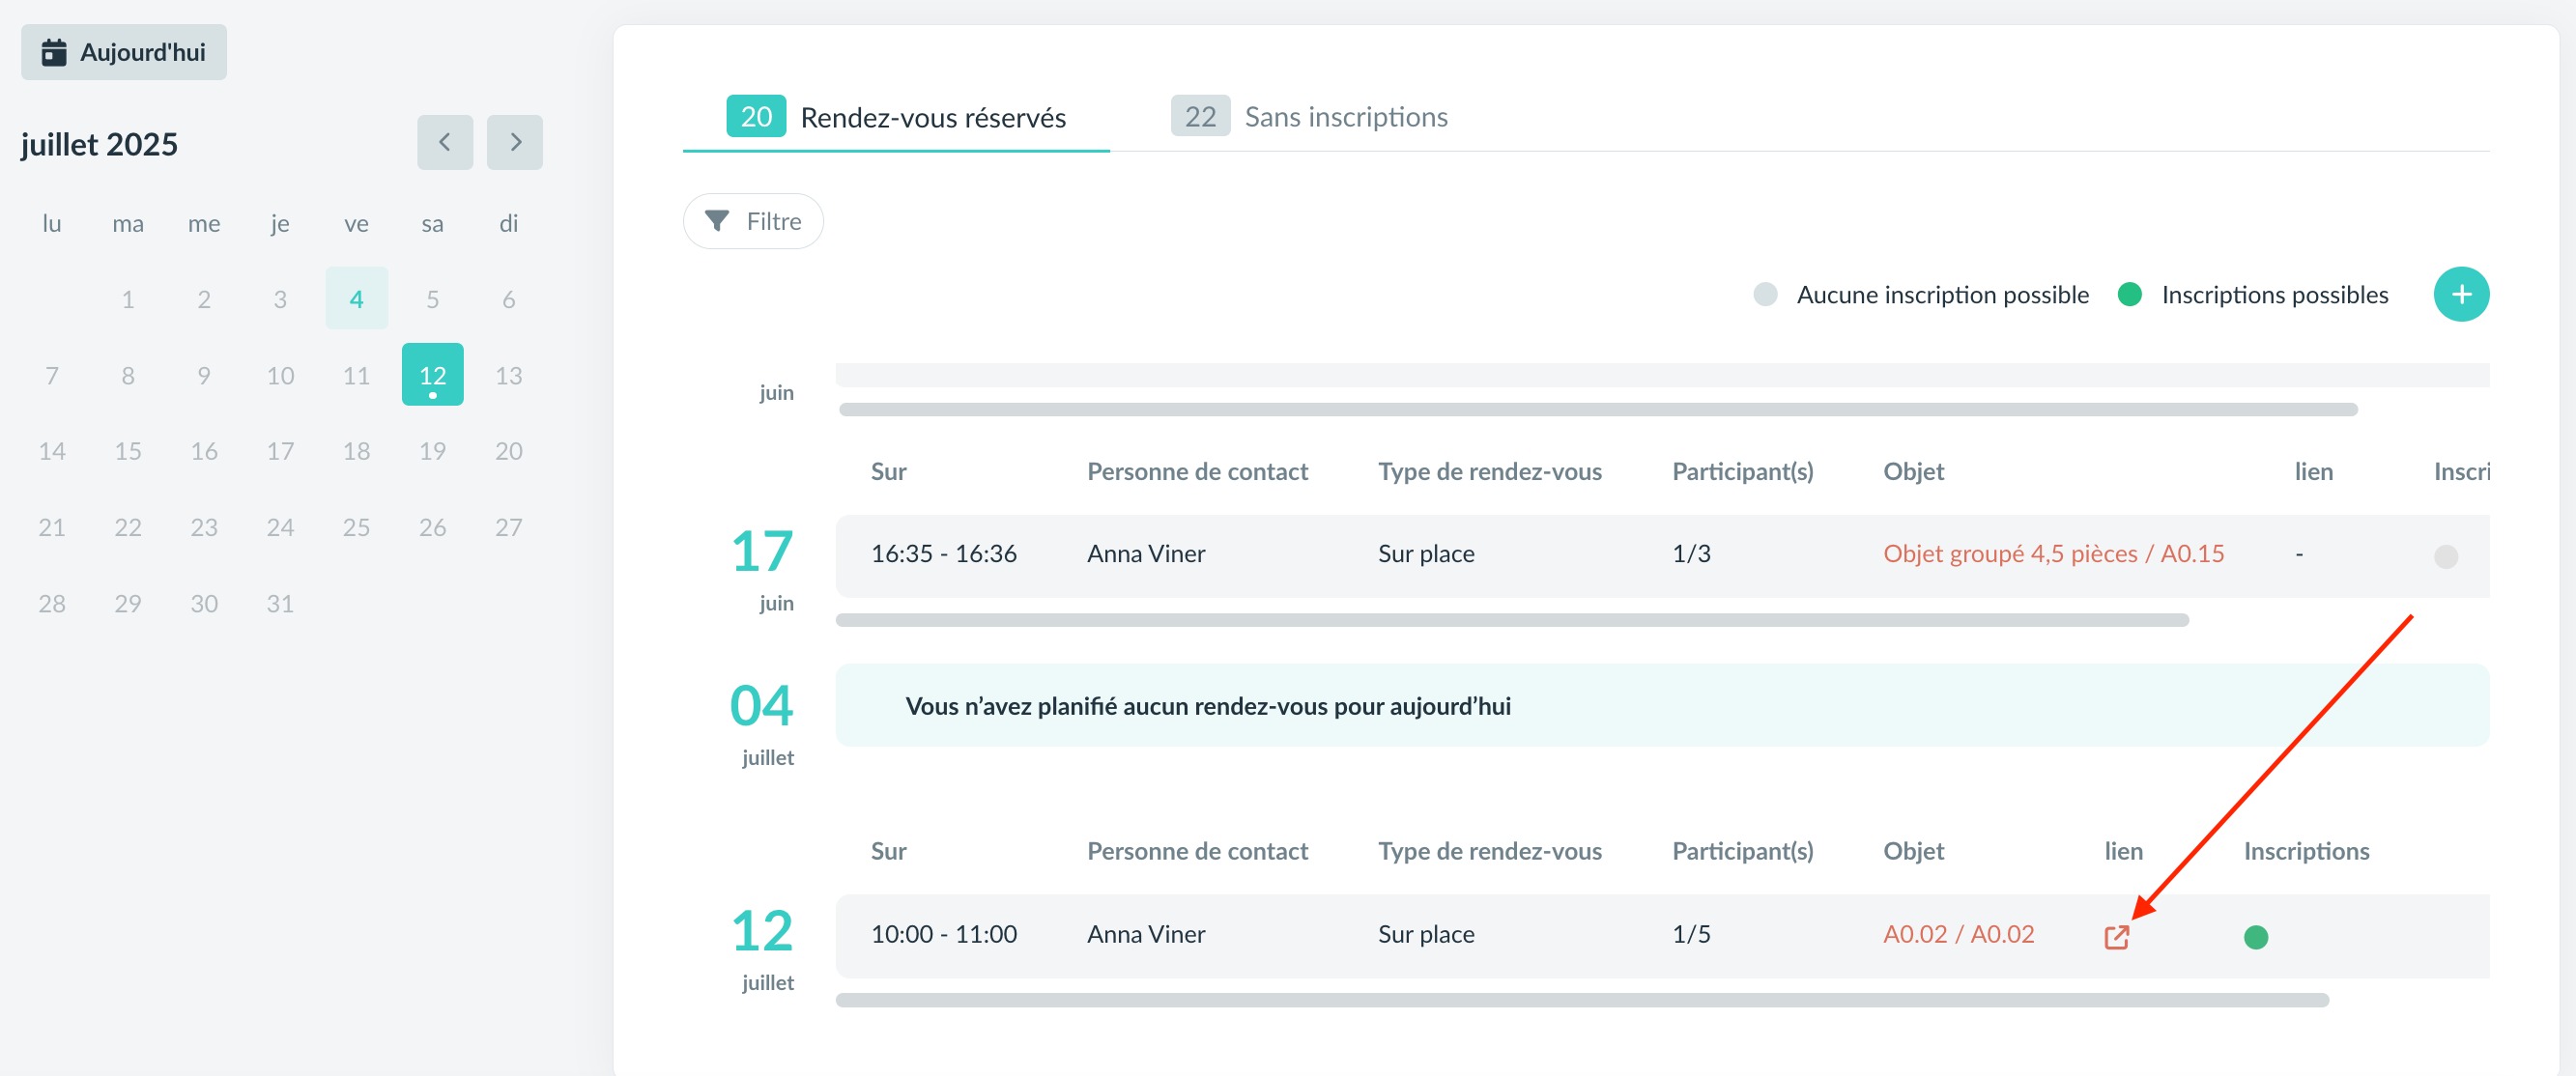Switch to Sans inscriptions tab
The width and height of the screenshot is (2576, 1076).
(1310, 117)
